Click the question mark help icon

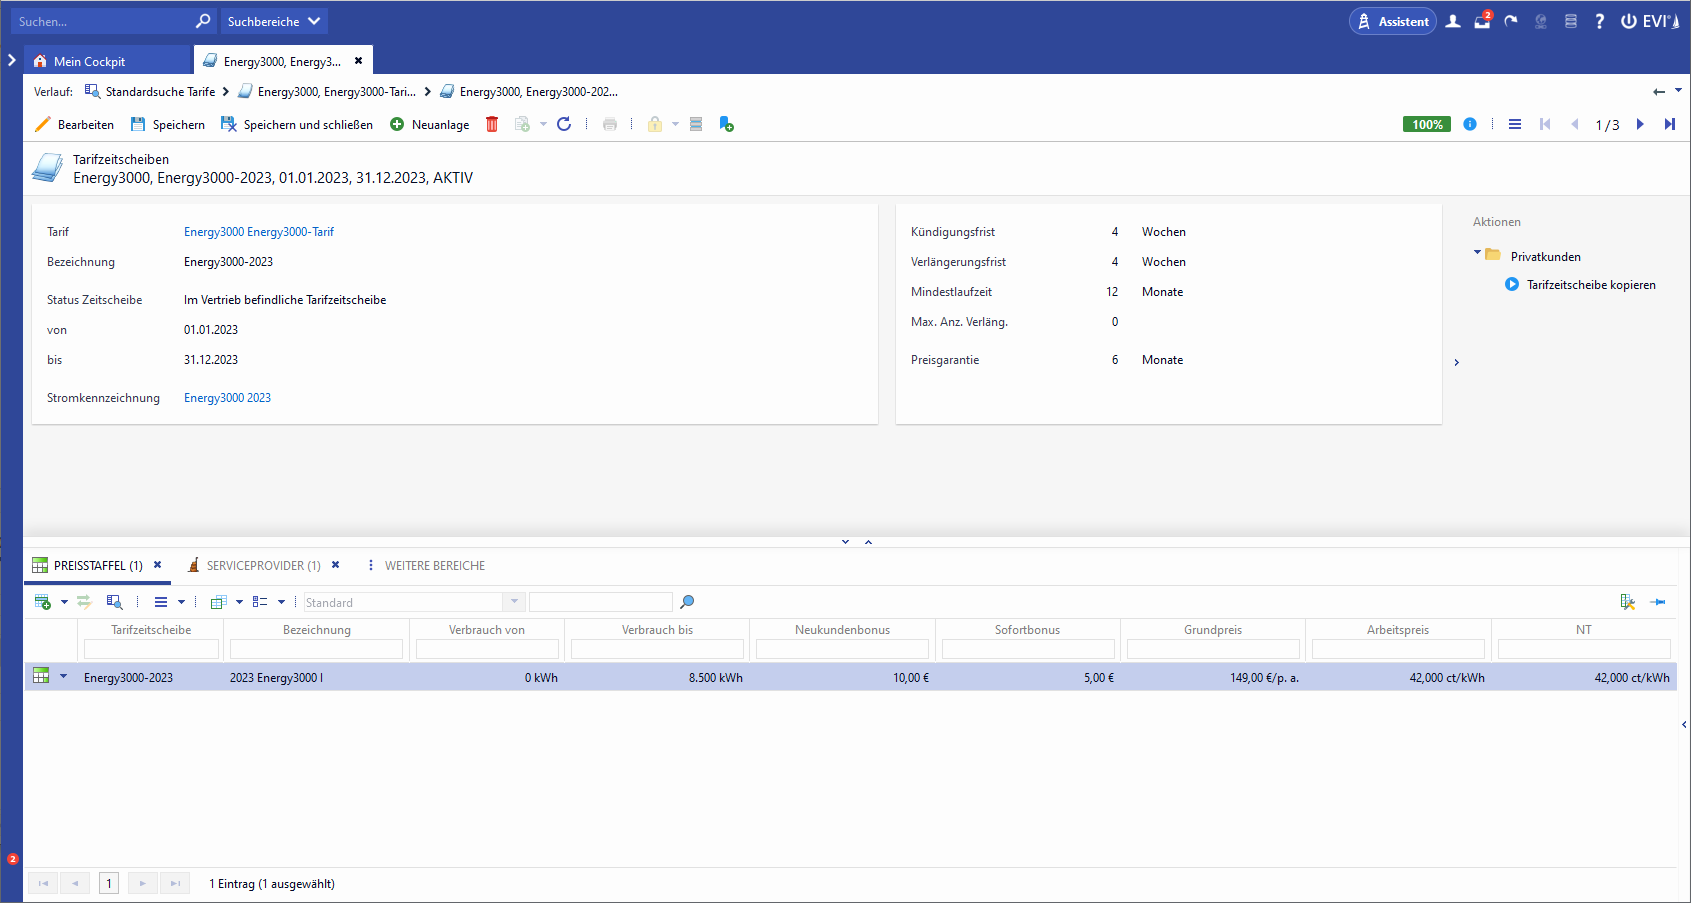1599,21
